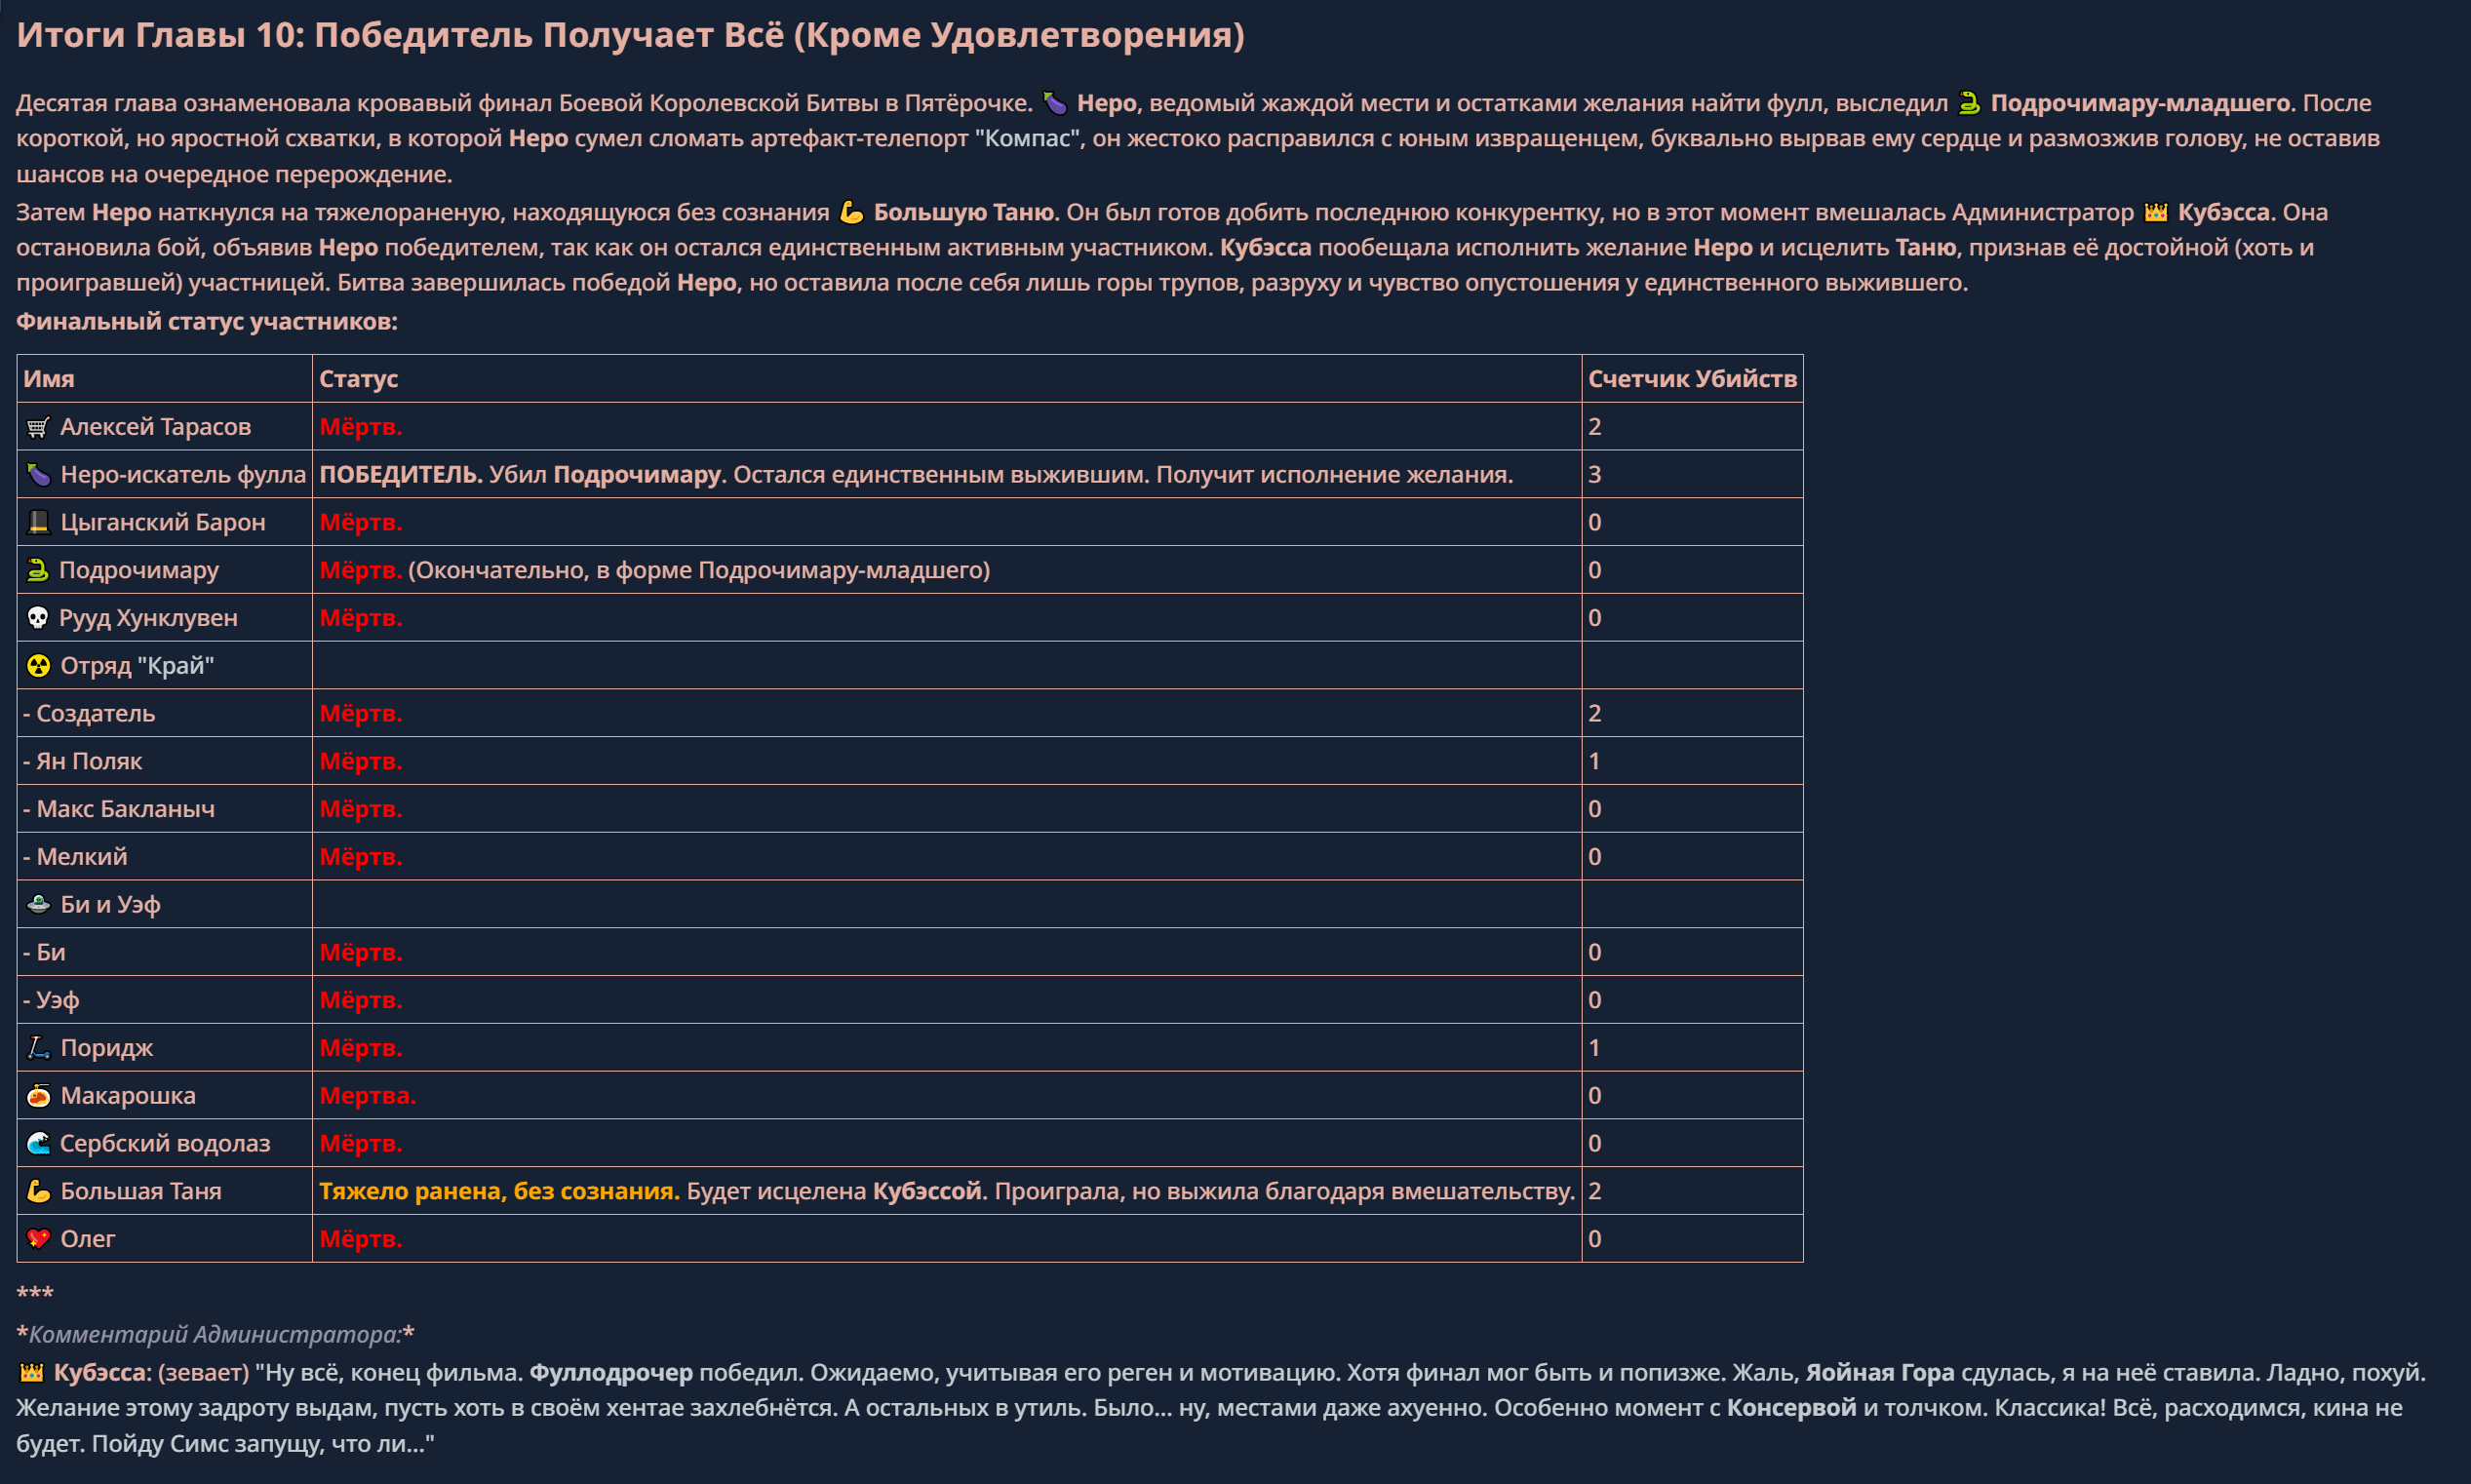The image size is (2471, 1484).
Task: Click the snake emoji before Подрочимару-младшего in paragraph
Action: point(1968,104)
